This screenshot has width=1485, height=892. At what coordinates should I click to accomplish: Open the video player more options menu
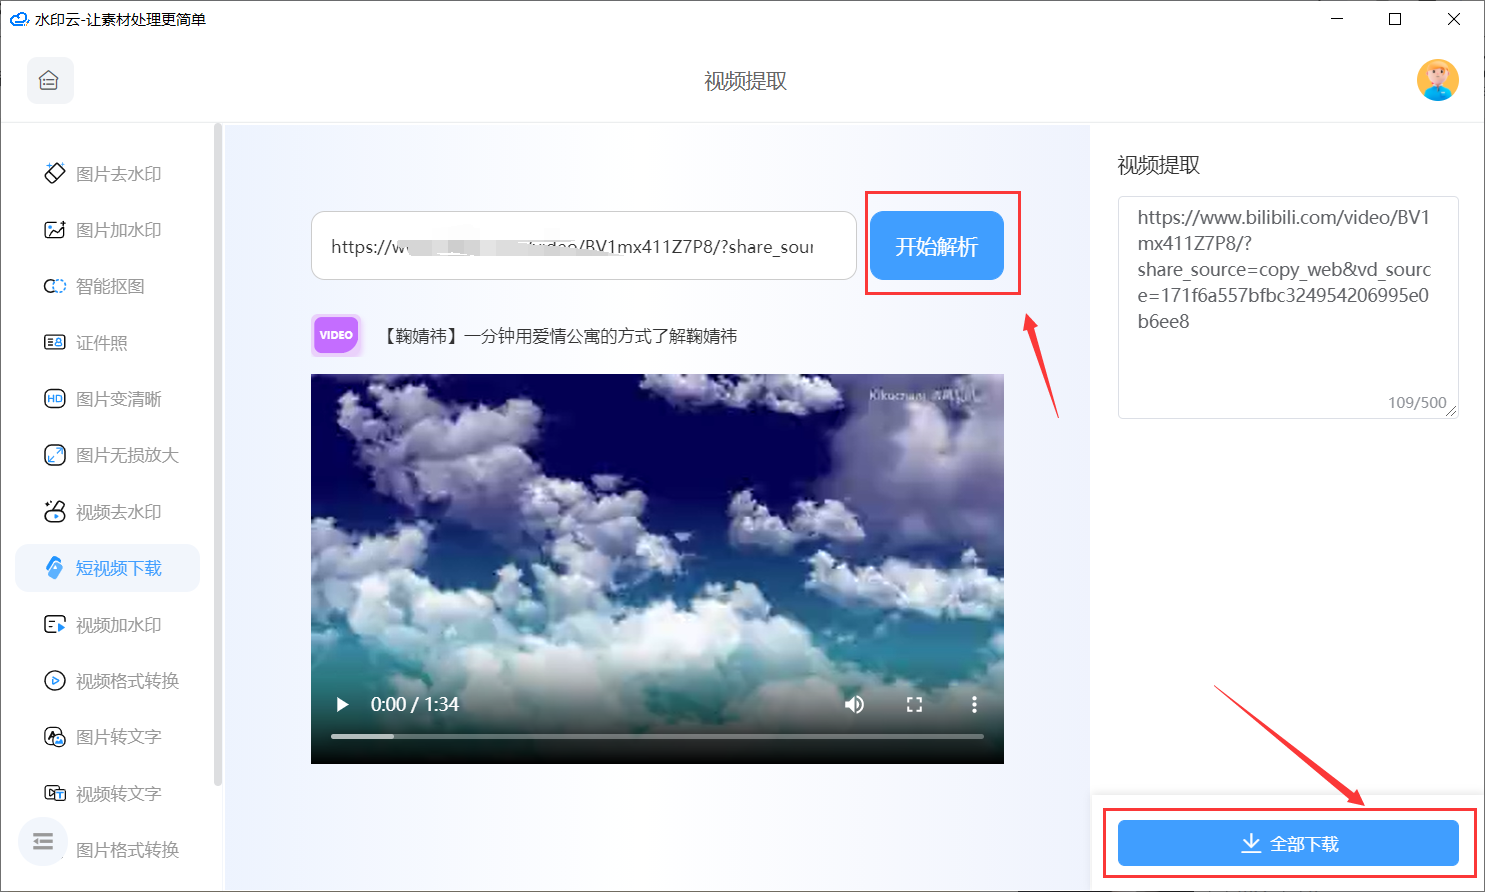click(974, 704)
